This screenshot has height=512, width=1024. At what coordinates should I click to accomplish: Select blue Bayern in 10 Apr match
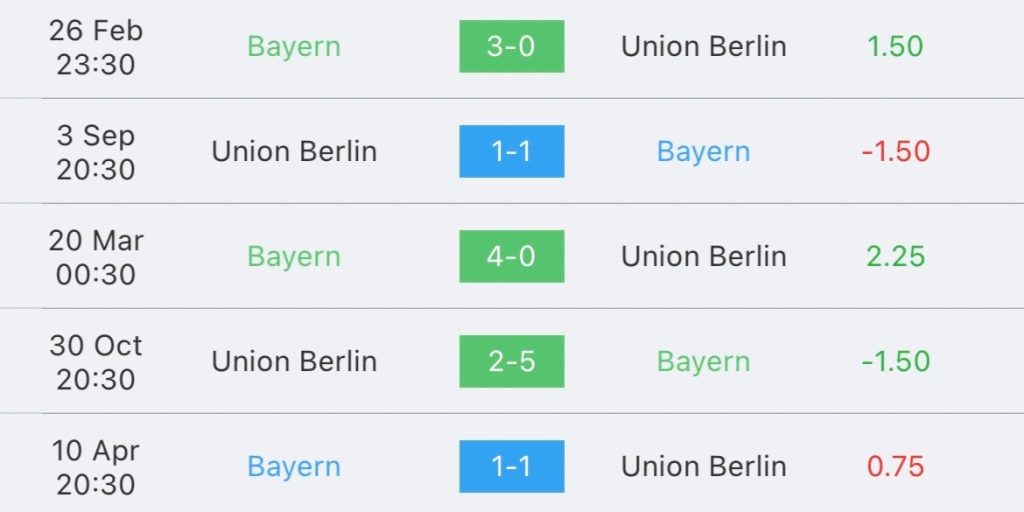tap(294, 467)
